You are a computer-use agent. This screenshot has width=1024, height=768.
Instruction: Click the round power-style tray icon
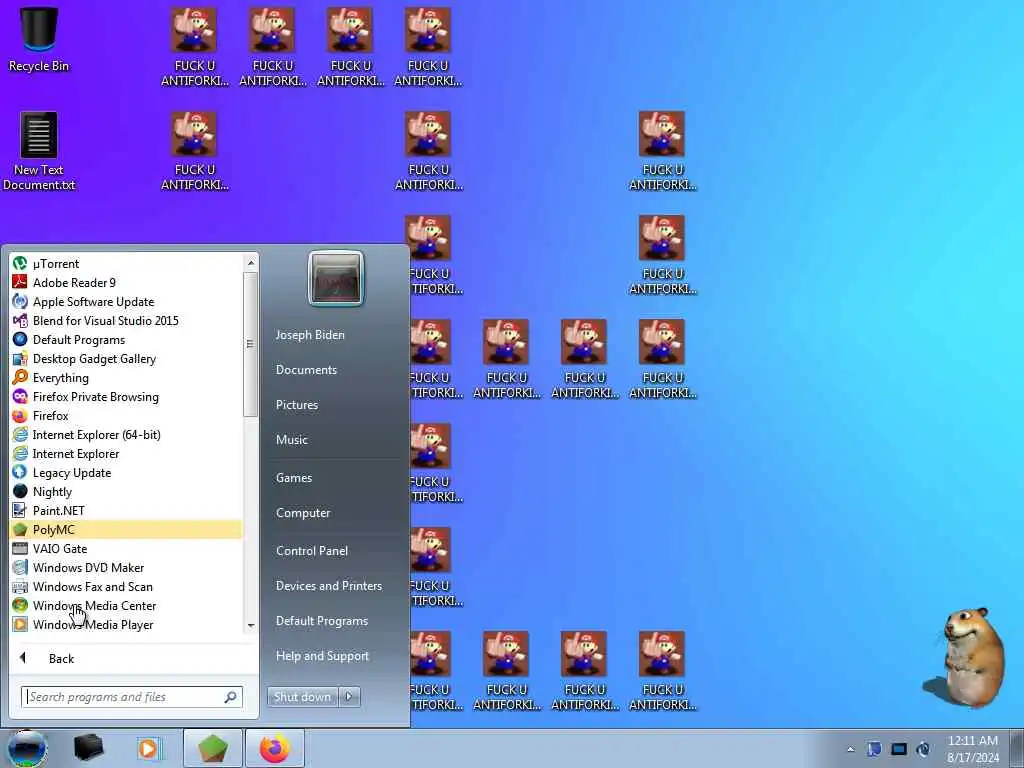coord(923,749)
